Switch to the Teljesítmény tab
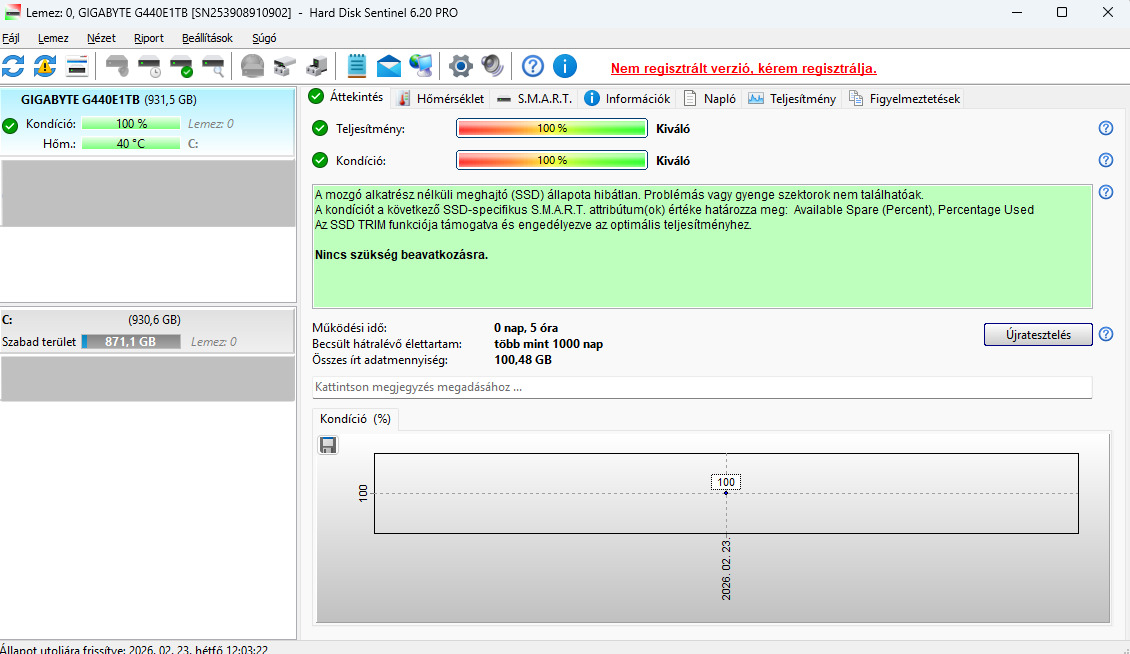Viewport: 1130px width, 654px height. 792,99
